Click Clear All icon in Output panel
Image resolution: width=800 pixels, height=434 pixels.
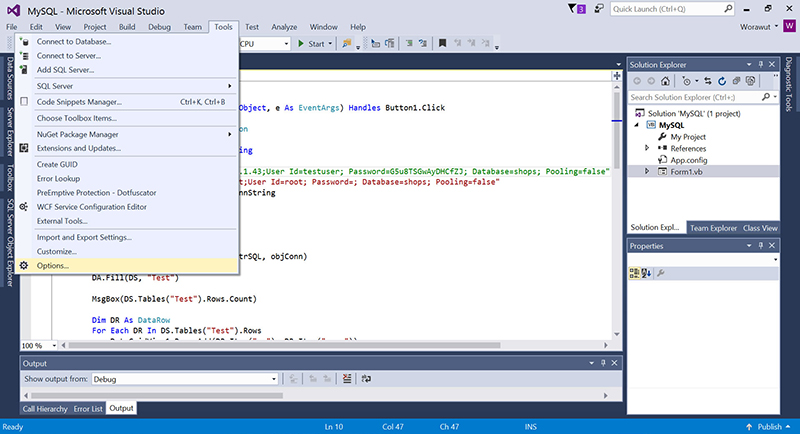tap(346, 379)
